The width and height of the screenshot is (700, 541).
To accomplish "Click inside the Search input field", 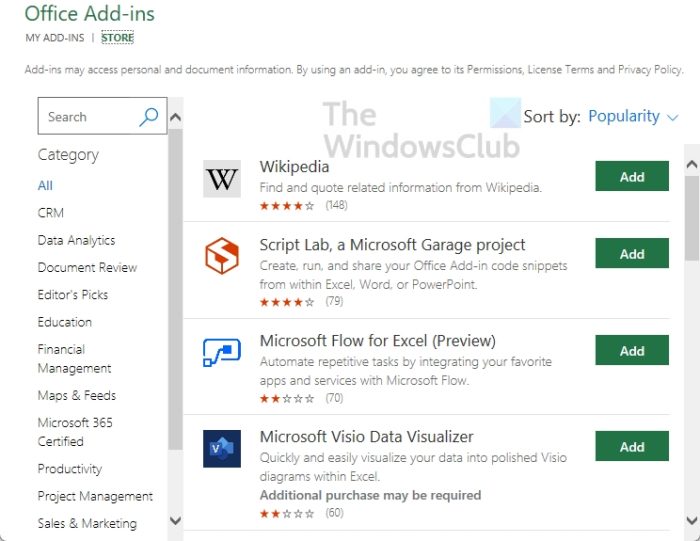I will click(x=85, y=117).
